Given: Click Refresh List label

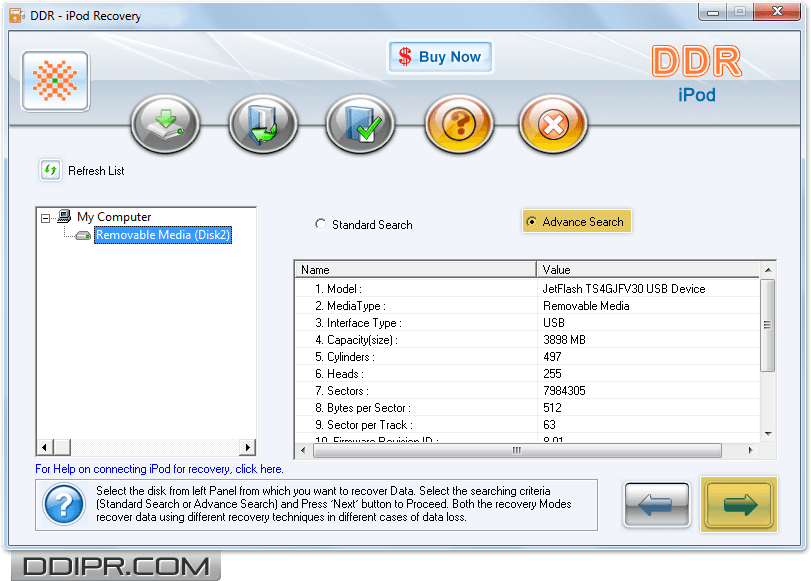Looking at the screenshot, I should click(96, 171).
